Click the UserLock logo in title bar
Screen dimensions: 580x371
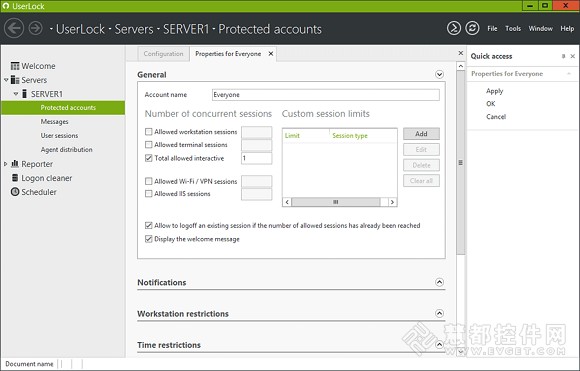[6, 6]
